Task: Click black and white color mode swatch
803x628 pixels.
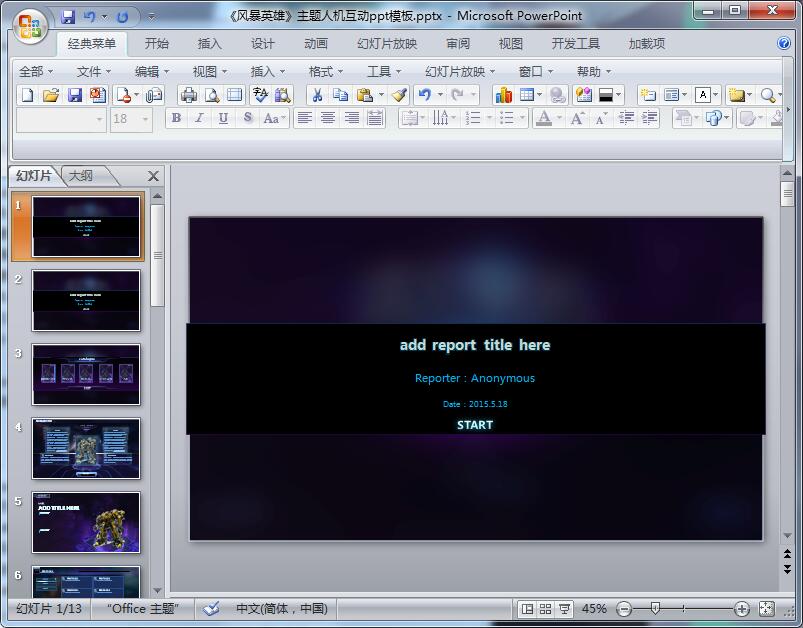Action: [606, 95]
